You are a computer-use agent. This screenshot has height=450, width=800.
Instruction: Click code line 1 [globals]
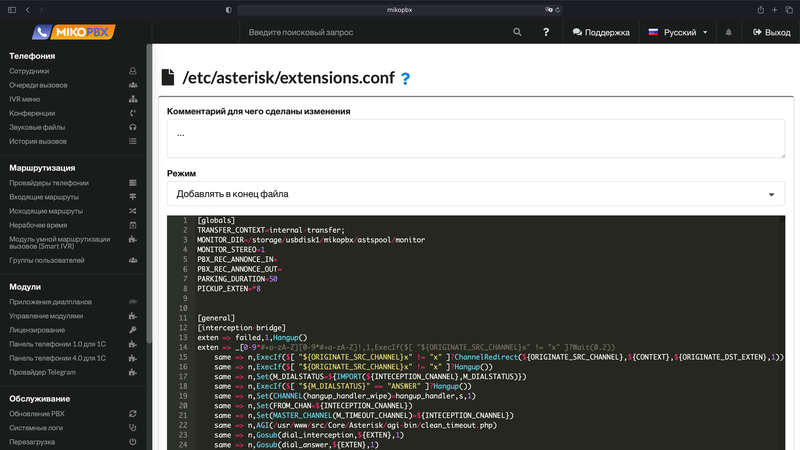click(216, 220)
